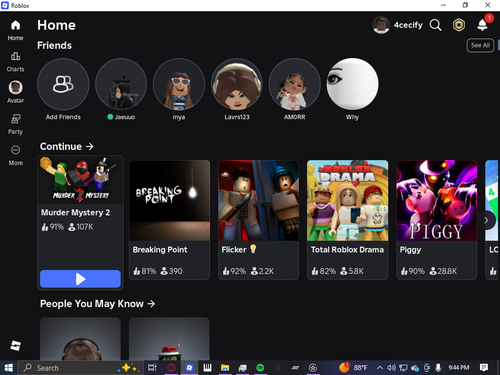Open Opera browser taskbar icon
This screenshot has height=375, width=500.
[171, 368]
